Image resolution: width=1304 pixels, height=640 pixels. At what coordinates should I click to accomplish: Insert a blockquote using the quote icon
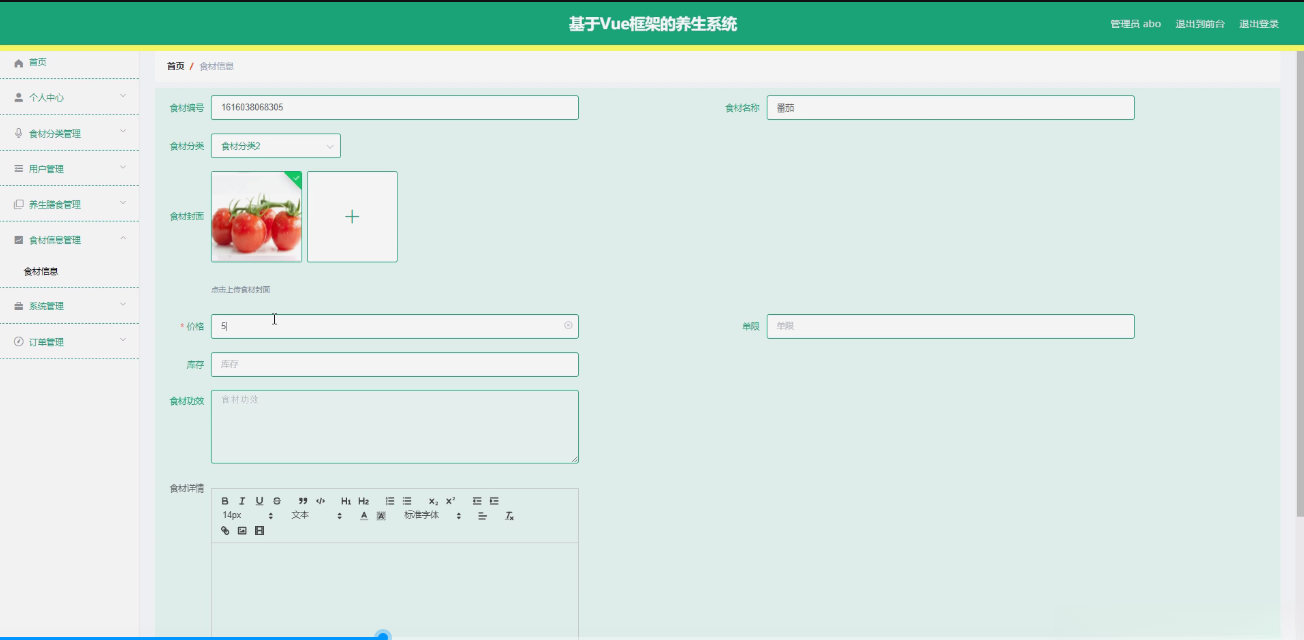pyautogui.click(x=302, y=501)
